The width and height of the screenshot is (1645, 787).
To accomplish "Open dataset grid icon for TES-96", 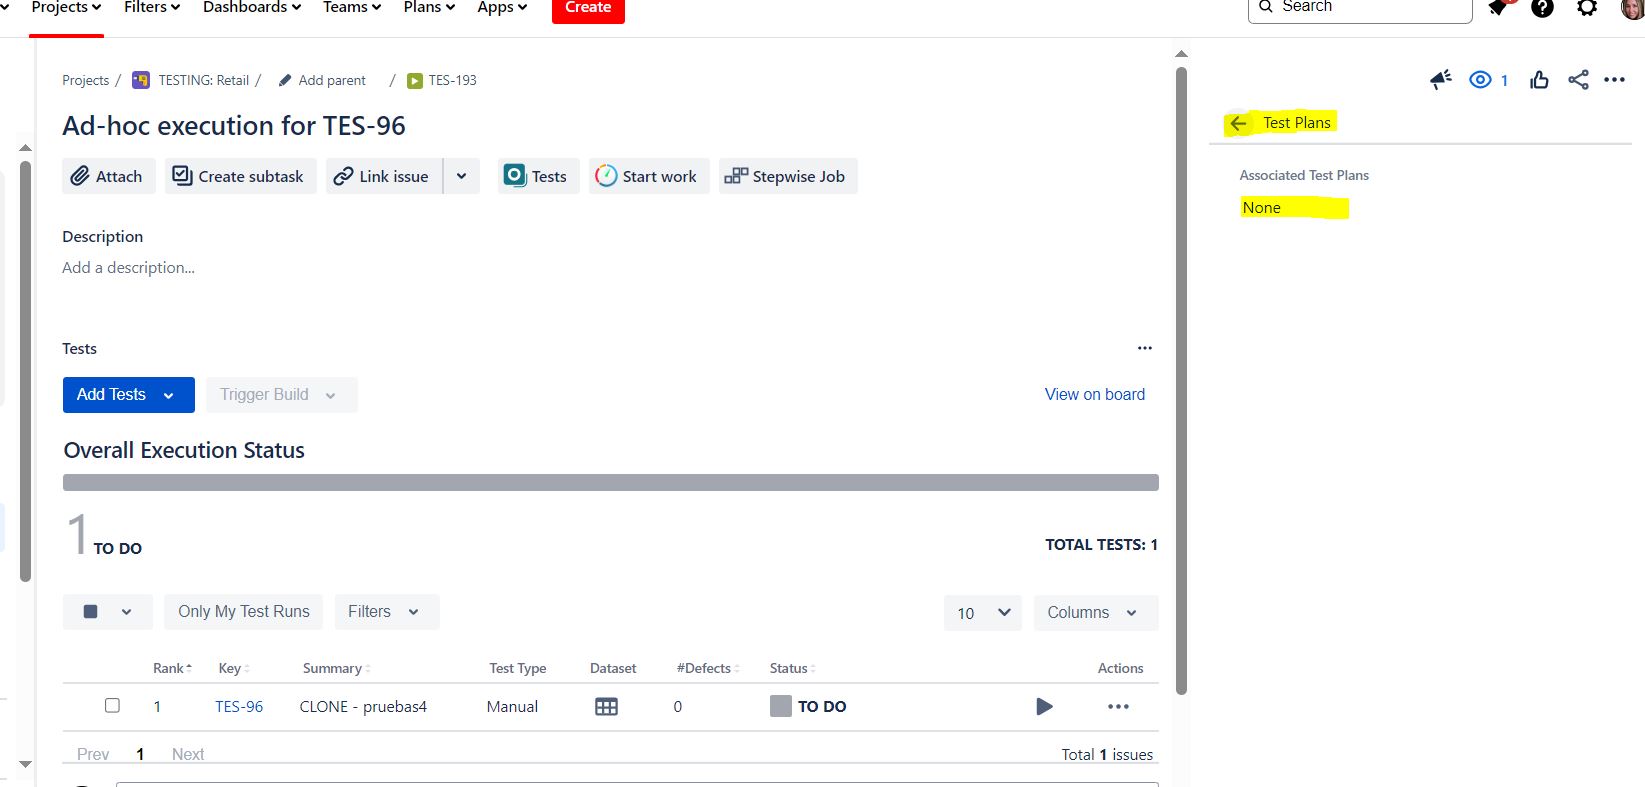I will pos(606,706).
